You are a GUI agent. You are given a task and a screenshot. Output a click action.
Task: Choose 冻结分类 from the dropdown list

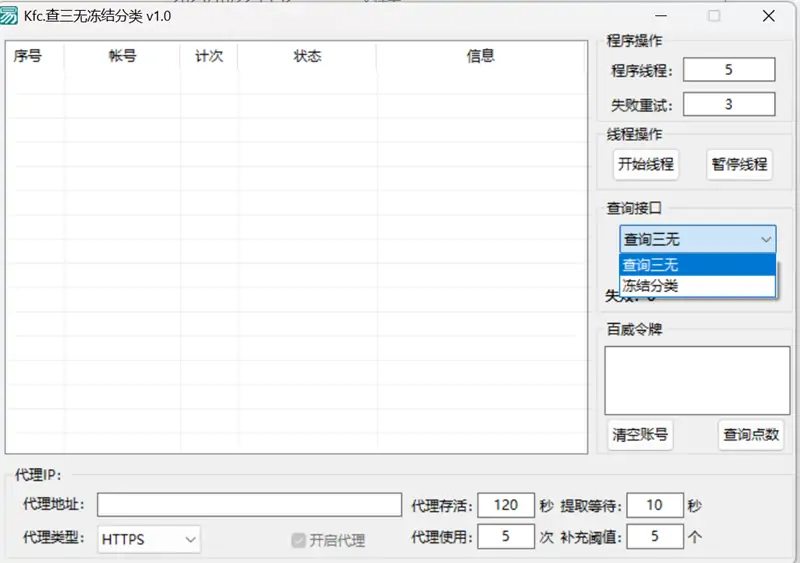point(697,286)
